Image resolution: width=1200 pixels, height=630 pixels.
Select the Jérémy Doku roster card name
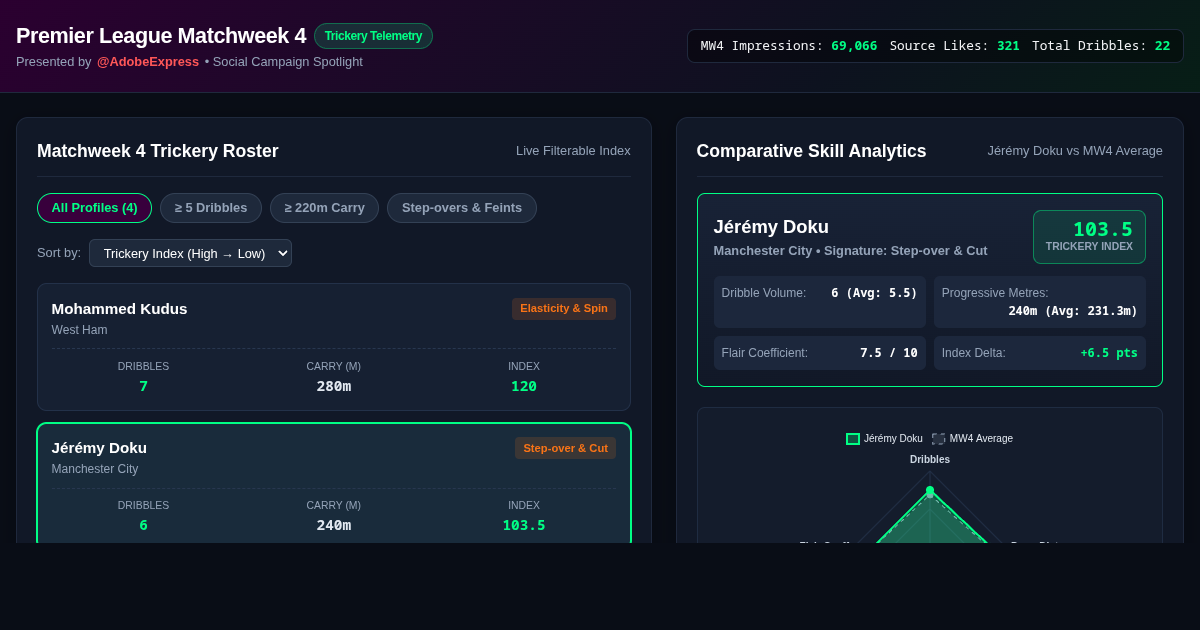pyautogui.click(x=99, y=447)
